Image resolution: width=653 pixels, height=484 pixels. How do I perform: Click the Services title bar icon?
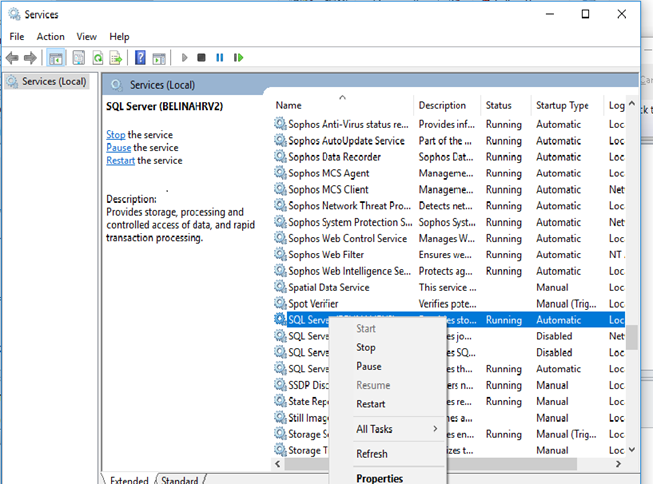click(x=14, y=14)
